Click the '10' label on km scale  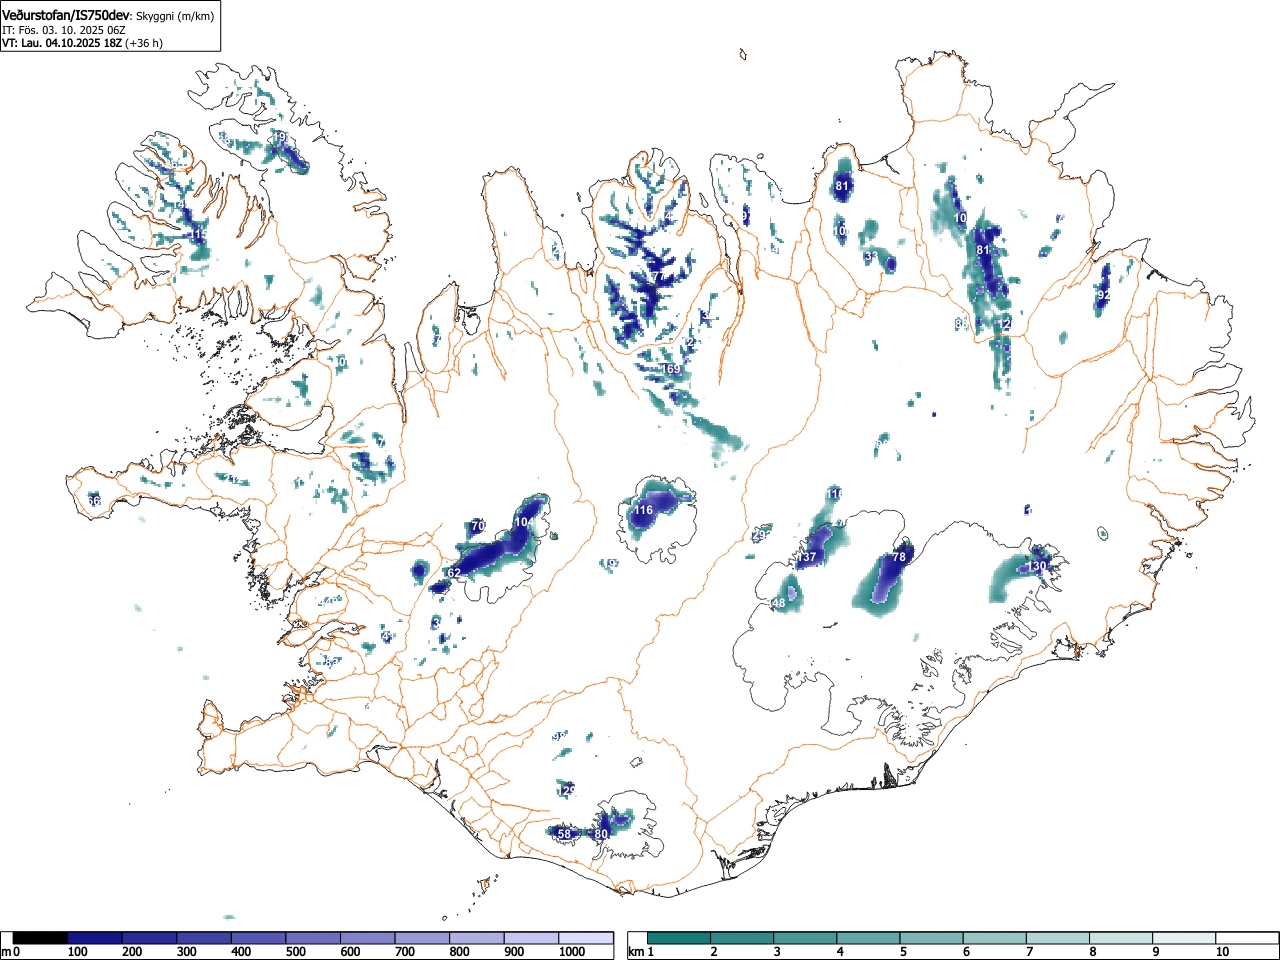[x=1222, y=952]
